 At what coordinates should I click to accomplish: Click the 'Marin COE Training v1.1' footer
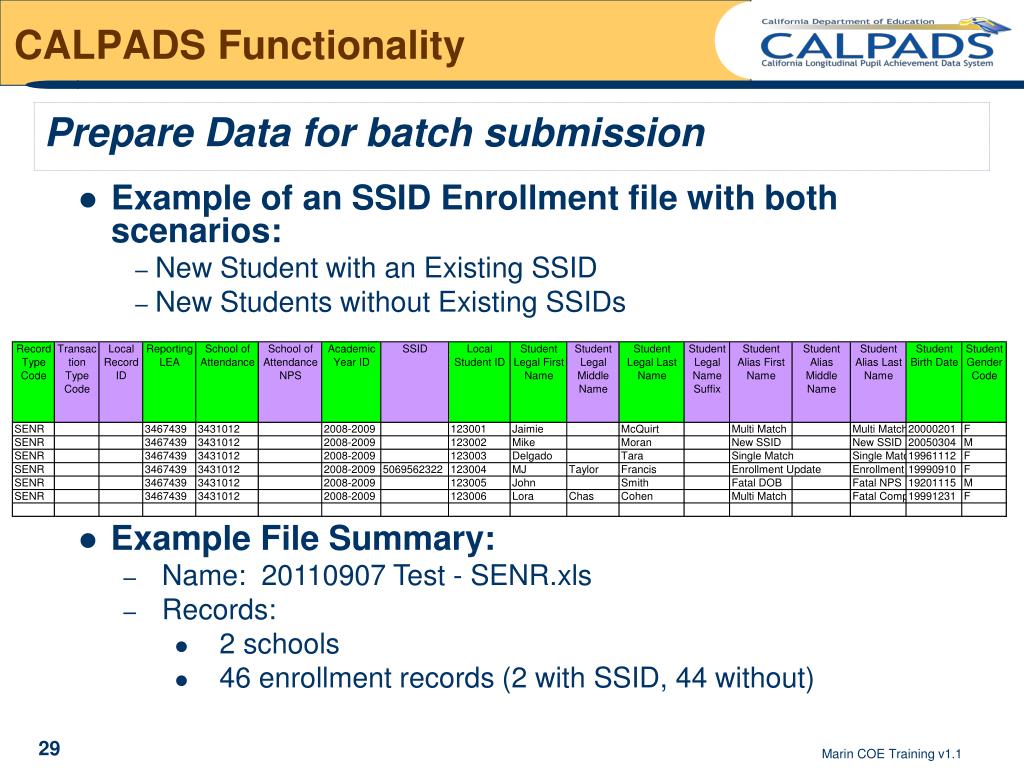click(891, 754)
